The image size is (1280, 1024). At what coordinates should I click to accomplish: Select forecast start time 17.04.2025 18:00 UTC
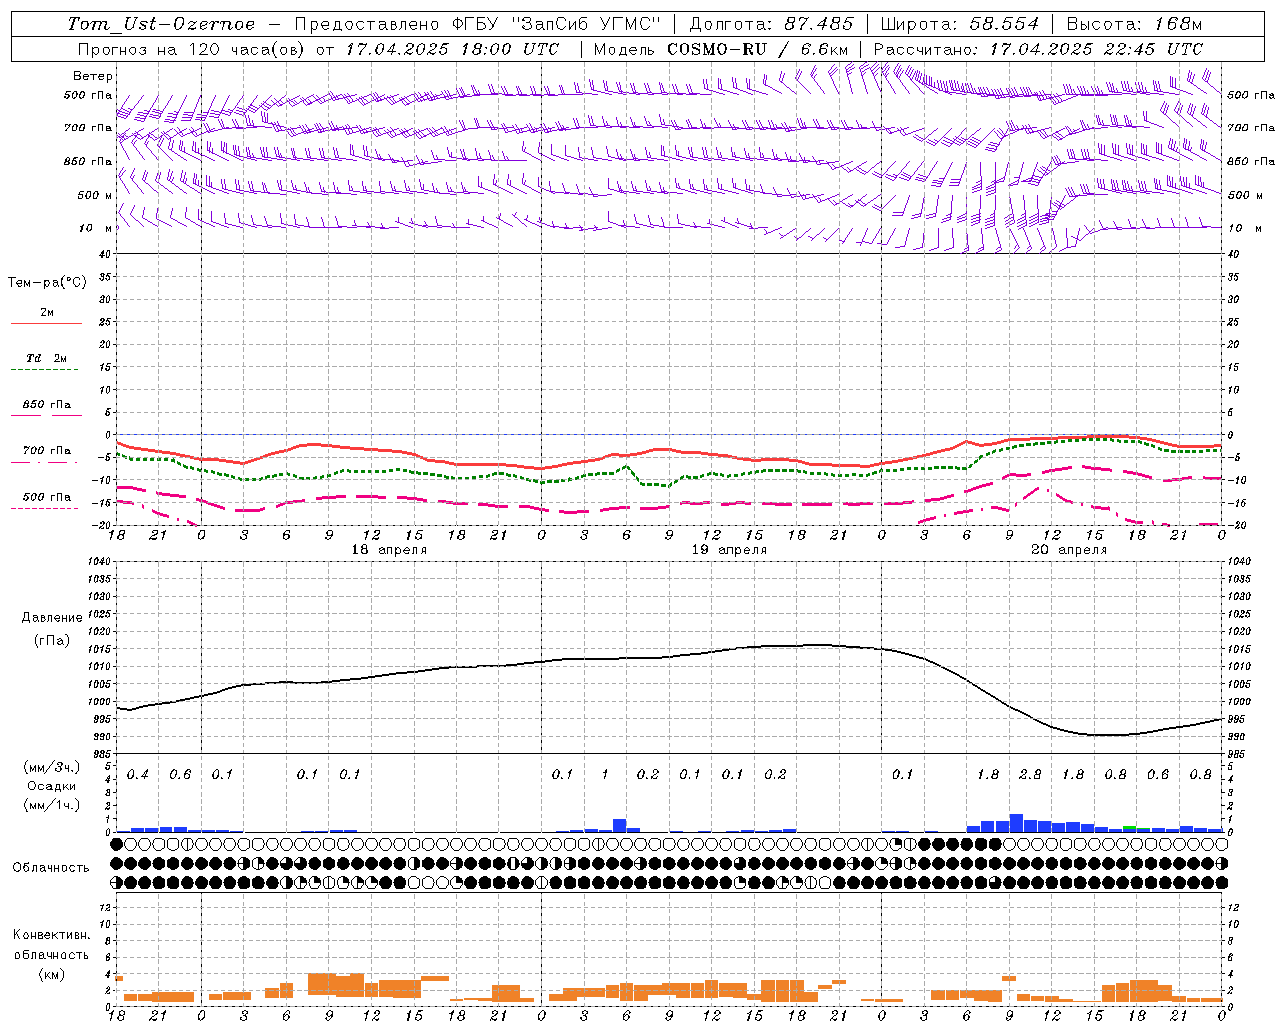coord(452,49)
